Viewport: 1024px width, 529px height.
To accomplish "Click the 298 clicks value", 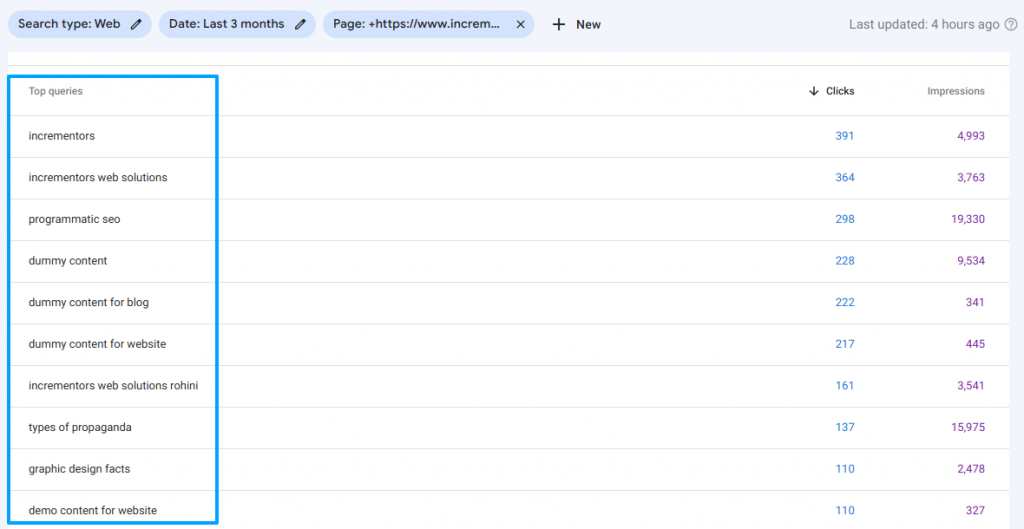I will pos(844,219).
